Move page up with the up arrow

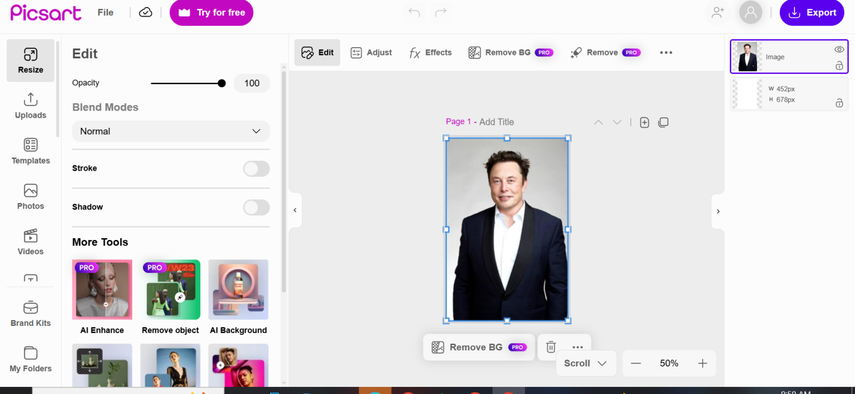click(598, 122)
